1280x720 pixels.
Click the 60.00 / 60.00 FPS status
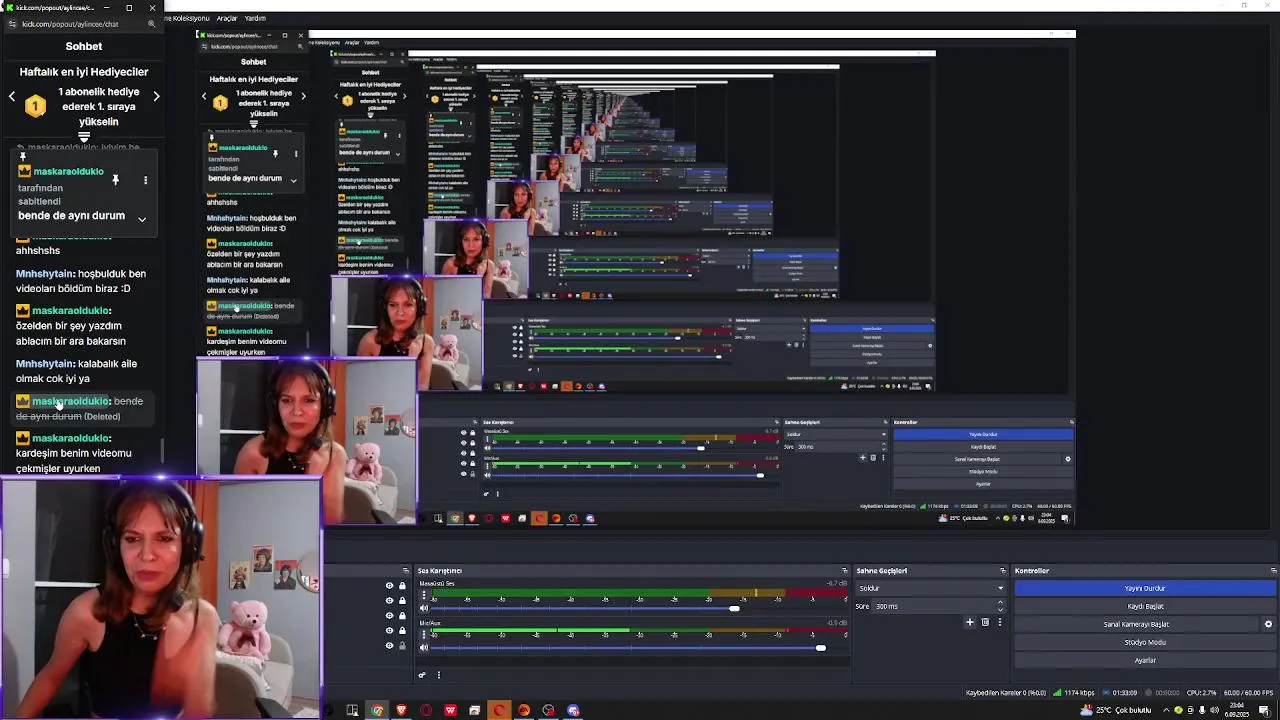[1248, 693]
